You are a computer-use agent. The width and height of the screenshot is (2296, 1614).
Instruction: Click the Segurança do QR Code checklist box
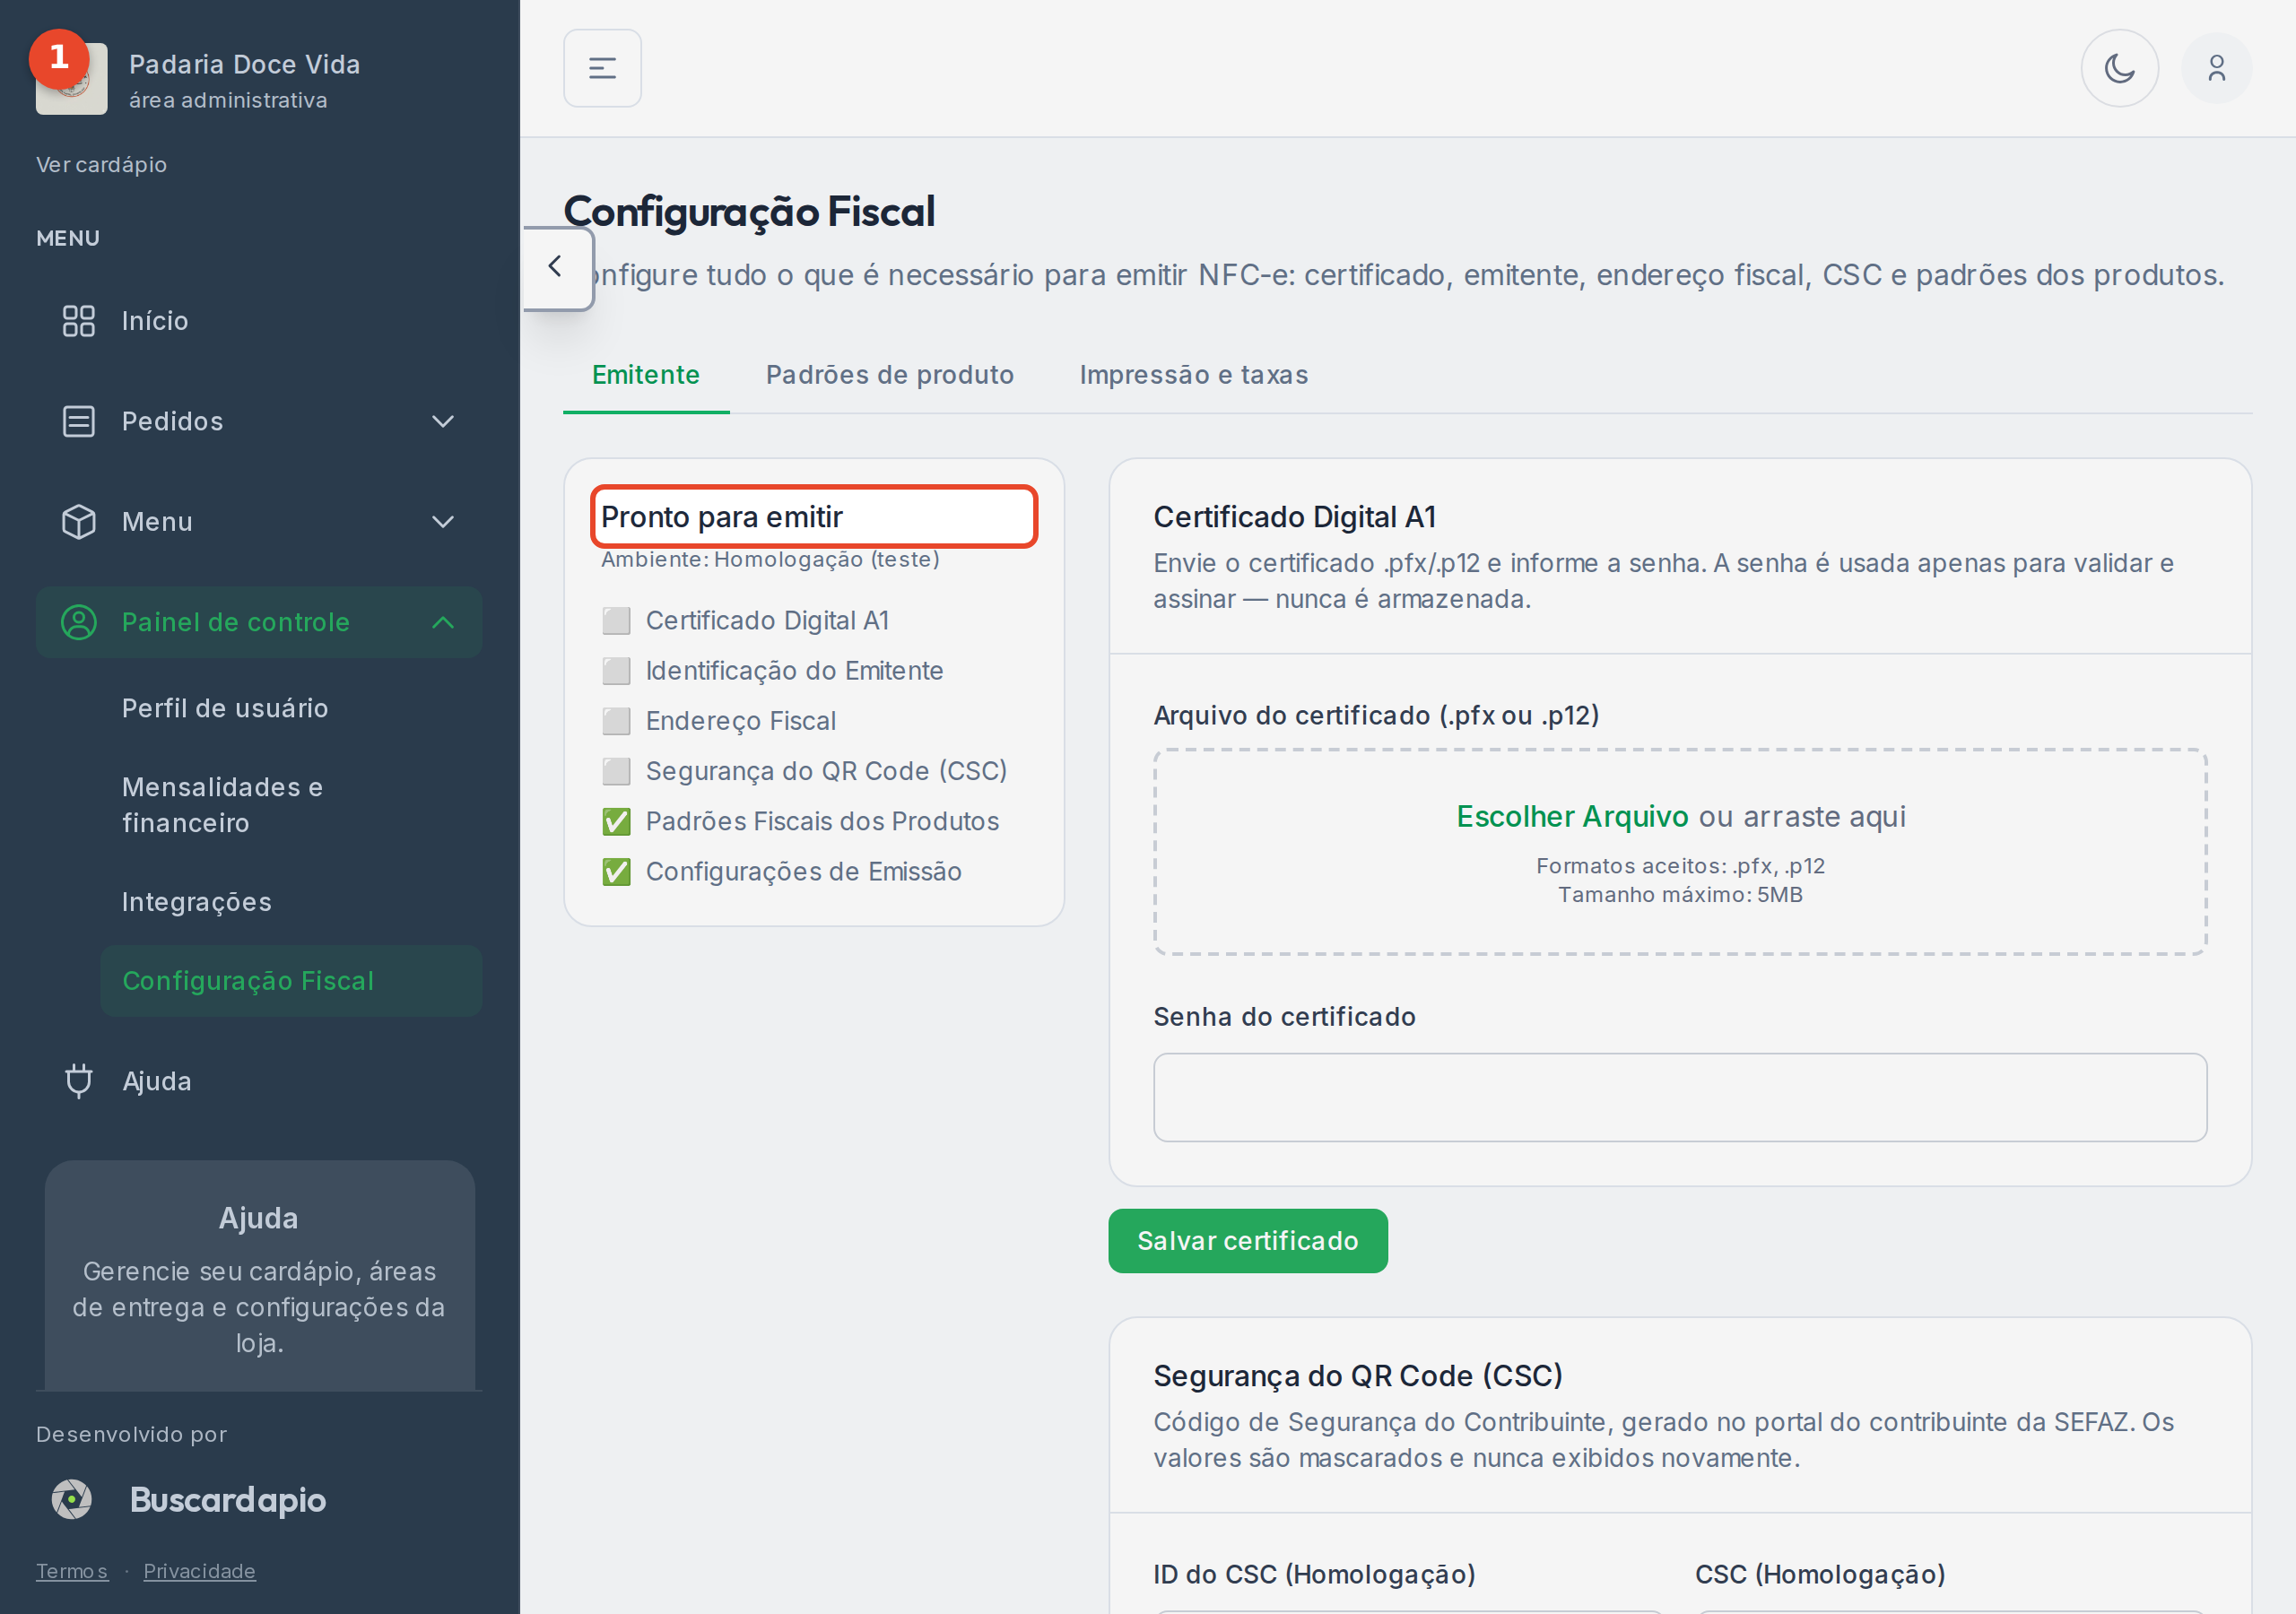pos(616,771)
